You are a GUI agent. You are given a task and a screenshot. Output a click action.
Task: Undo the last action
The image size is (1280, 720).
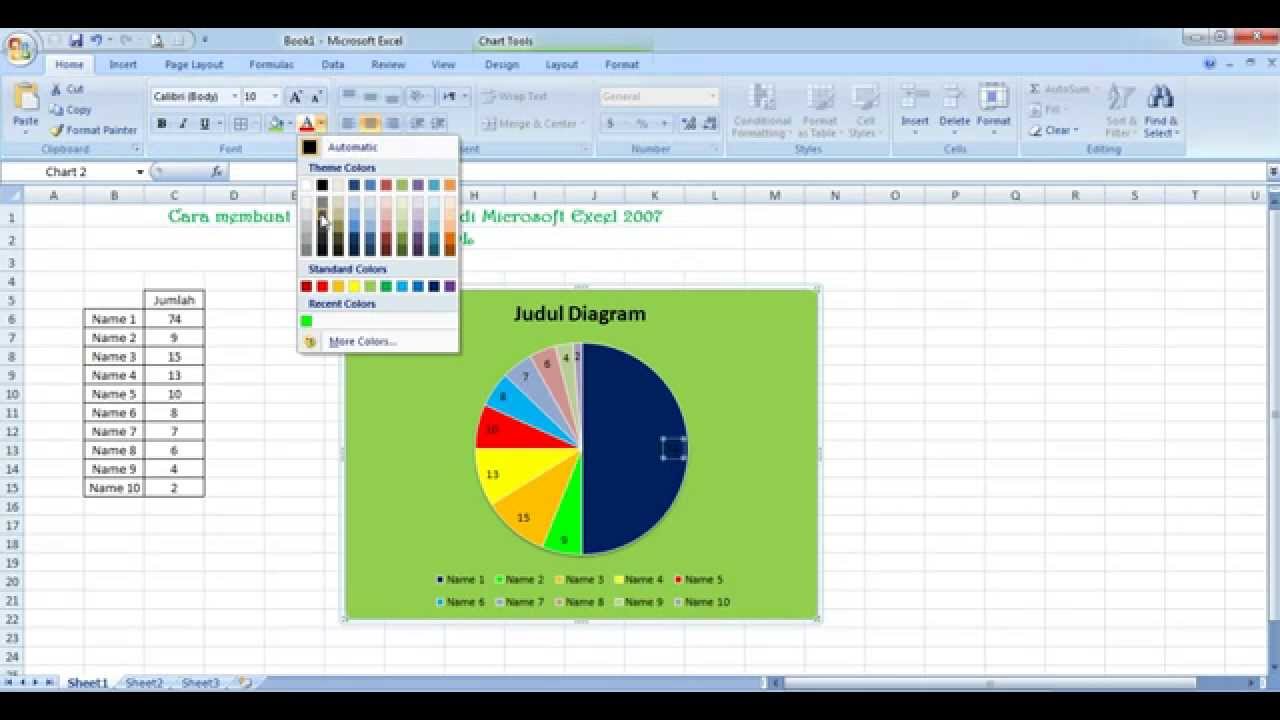click(x=96, y=41)
